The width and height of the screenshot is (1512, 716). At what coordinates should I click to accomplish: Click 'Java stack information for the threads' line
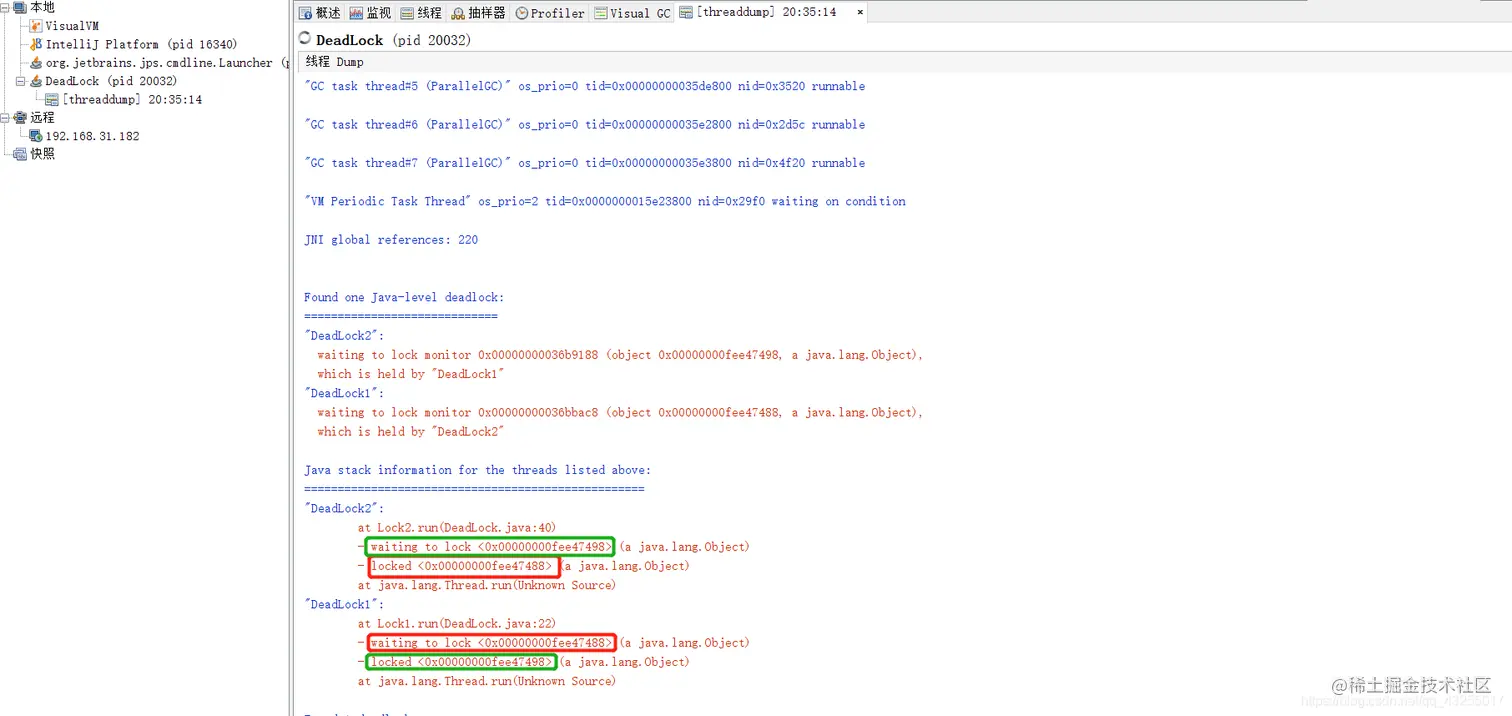(x=478, y=470)
